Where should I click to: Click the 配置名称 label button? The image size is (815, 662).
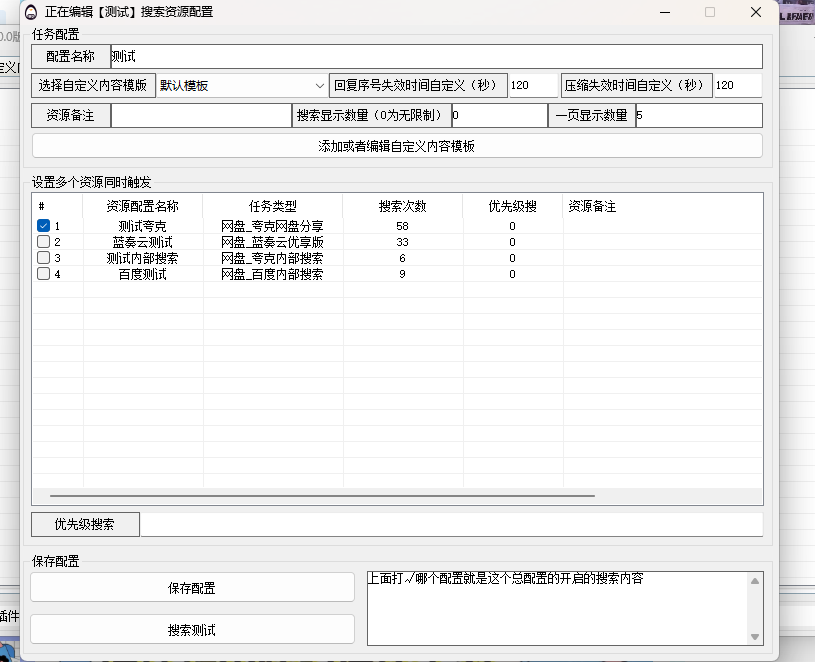(x=69, y=56)
